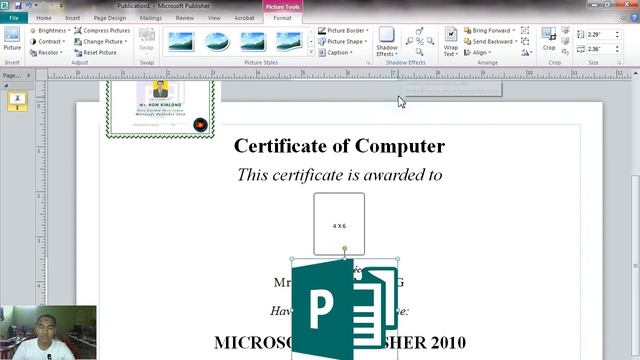
Task: Click the Group objects icon
Action: [x=525, y=31]
